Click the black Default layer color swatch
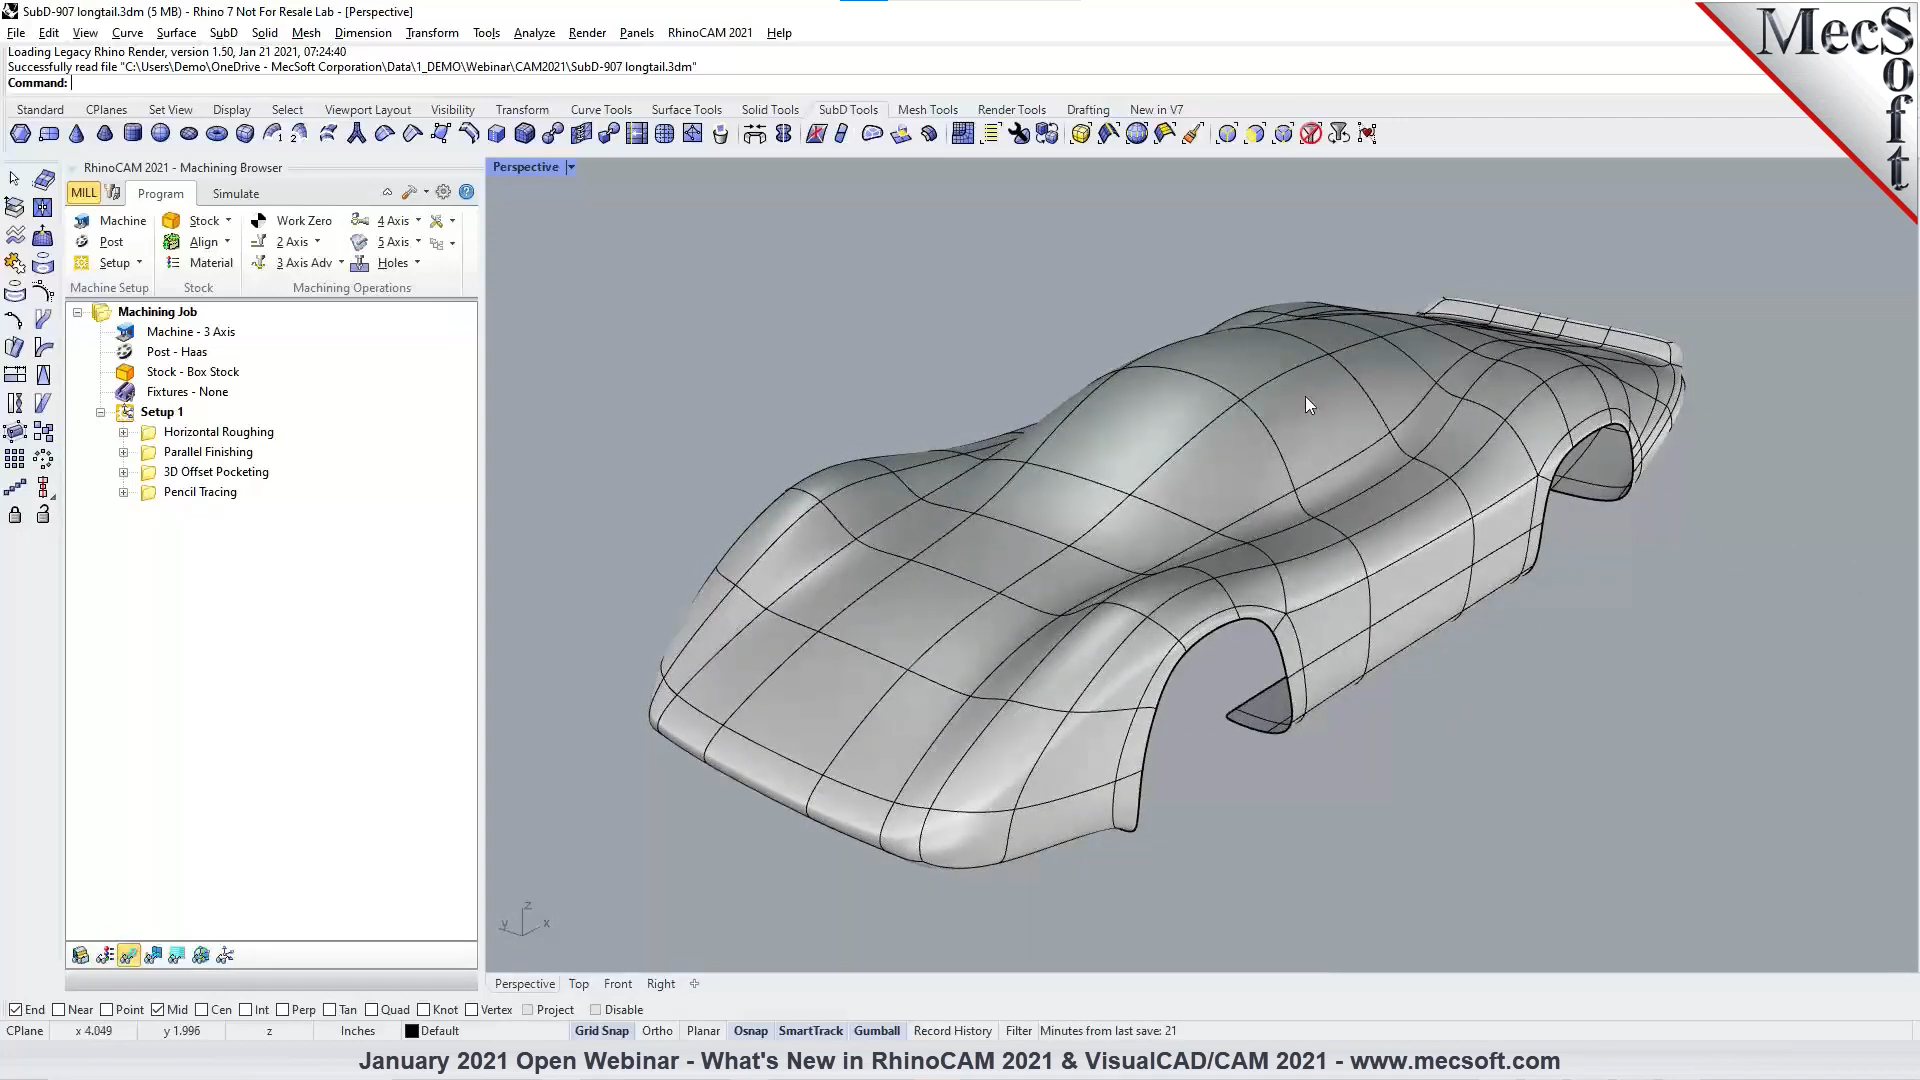1920x1080 pixels. click(411, 1031)
